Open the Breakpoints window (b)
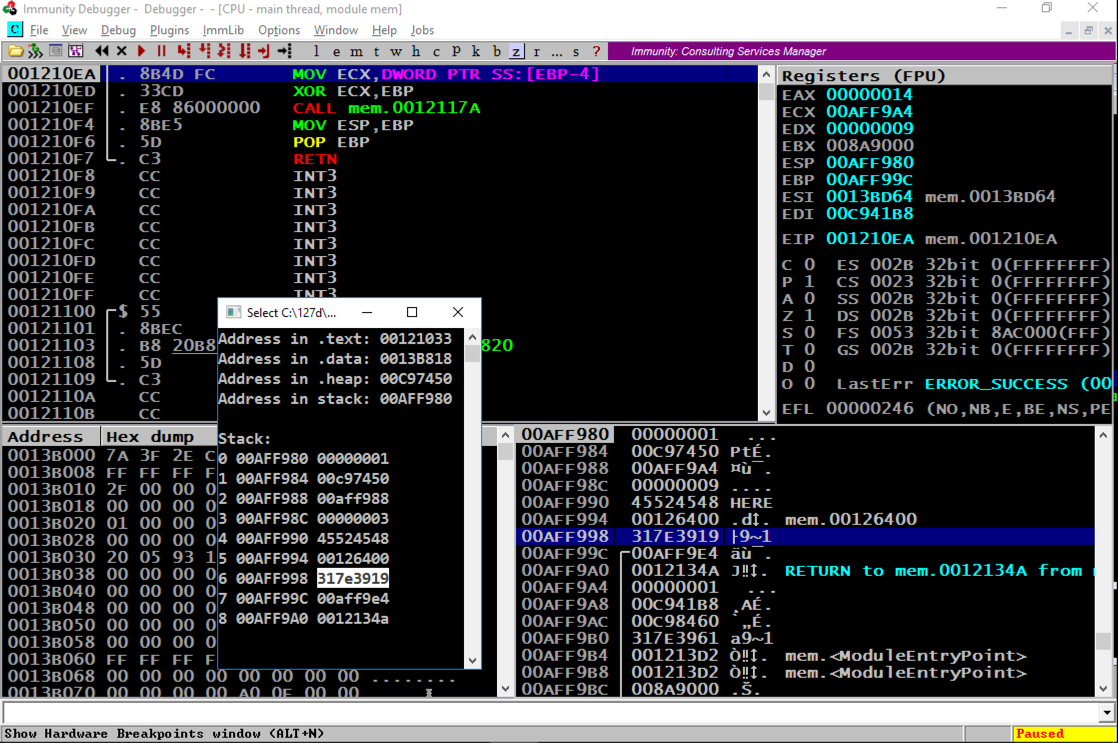This screenshot has height=743, width=1118. click(x=496, y=51)
